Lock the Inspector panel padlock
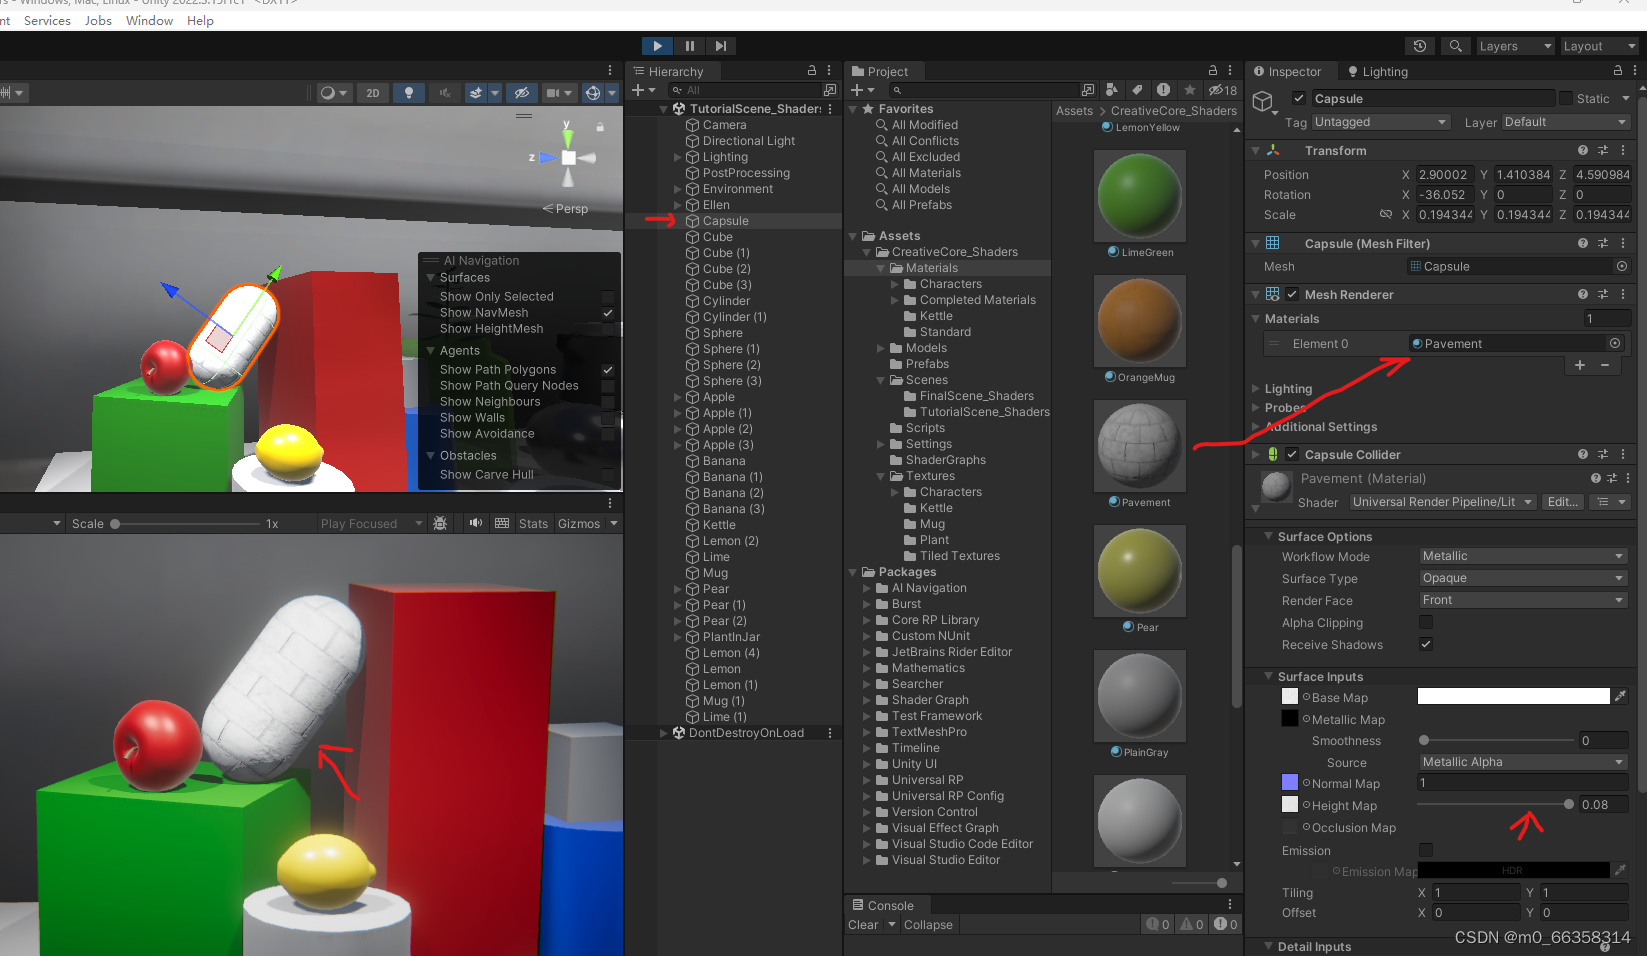This screenshot has width=1647, height=956. 1617,71
